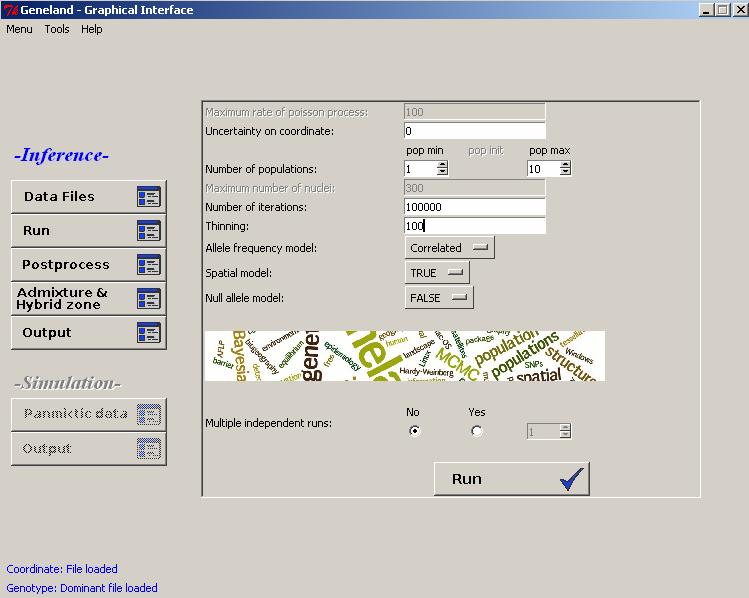
Task: Click the Maximum number of nuclei field
Action: click(475, 188)
